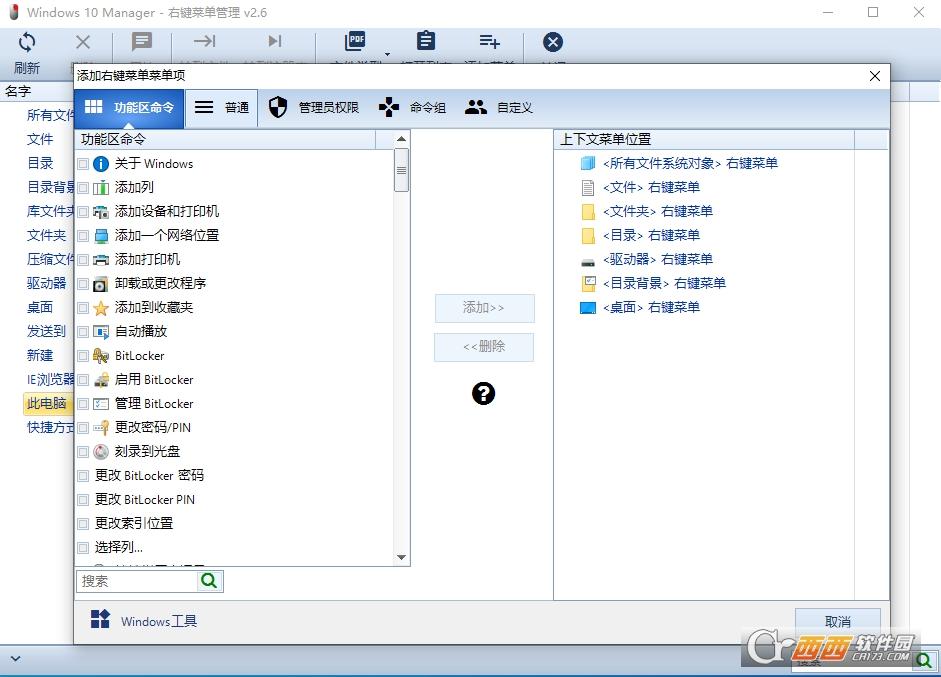The width and height of the screenshot is (941, 677).
Task: Click the key icon beside 更改密码/PIN
Action: click(101, 428)
